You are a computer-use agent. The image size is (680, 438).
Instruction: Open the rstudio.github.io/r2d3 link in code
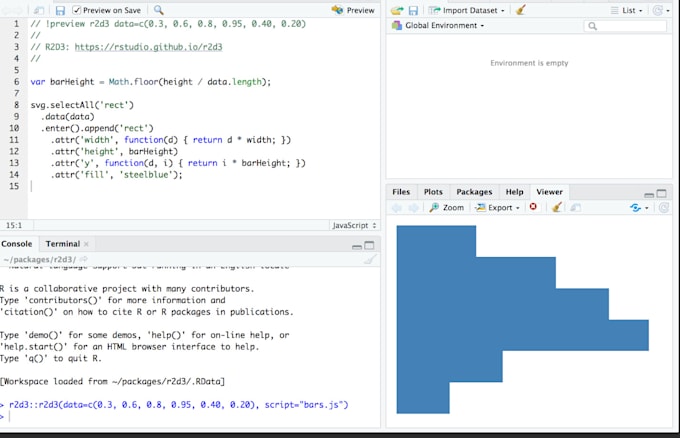coord(148,47)
